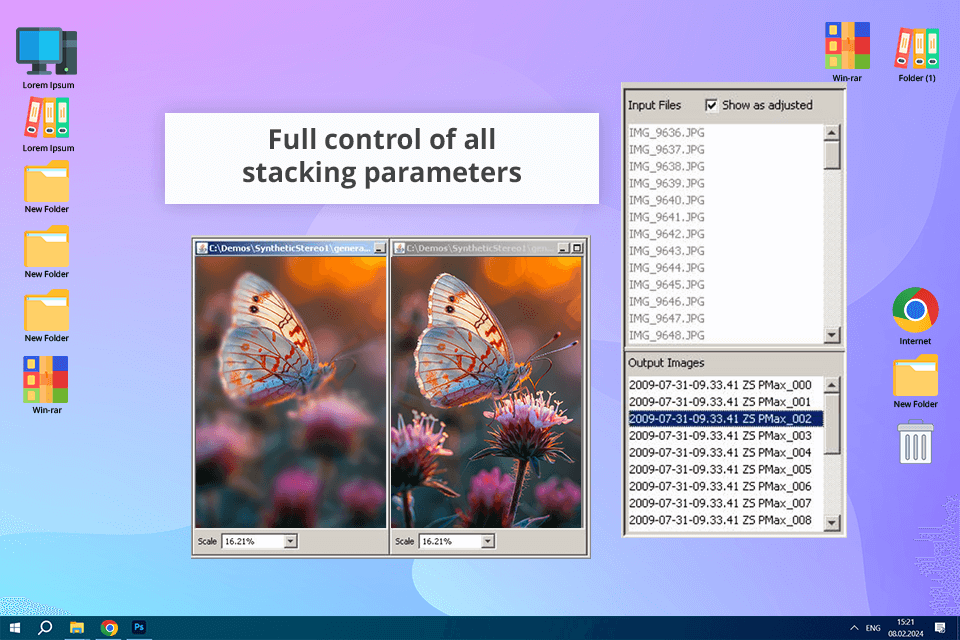The height and width of the screenshot is (640, 960).
Task: Maximize the right image window
Action: point(577,248)
